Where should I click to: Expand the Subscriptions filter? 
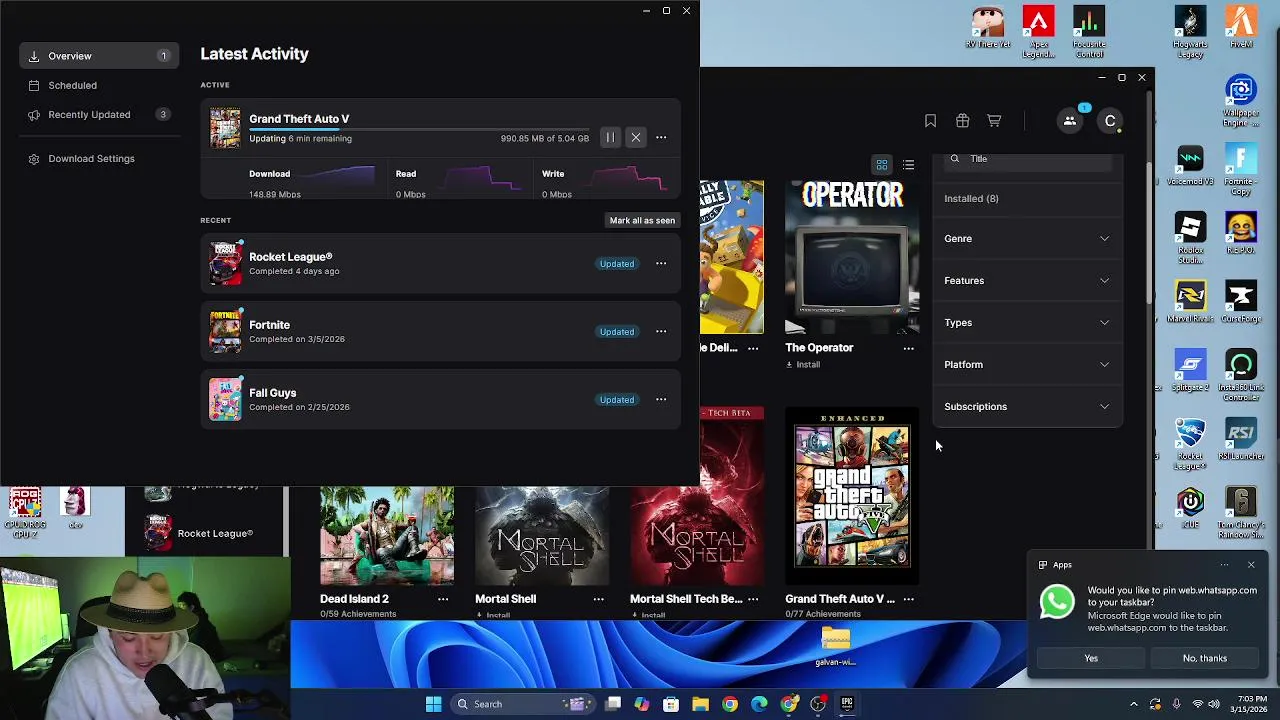pyautogui.click(x=1027, y=407)
